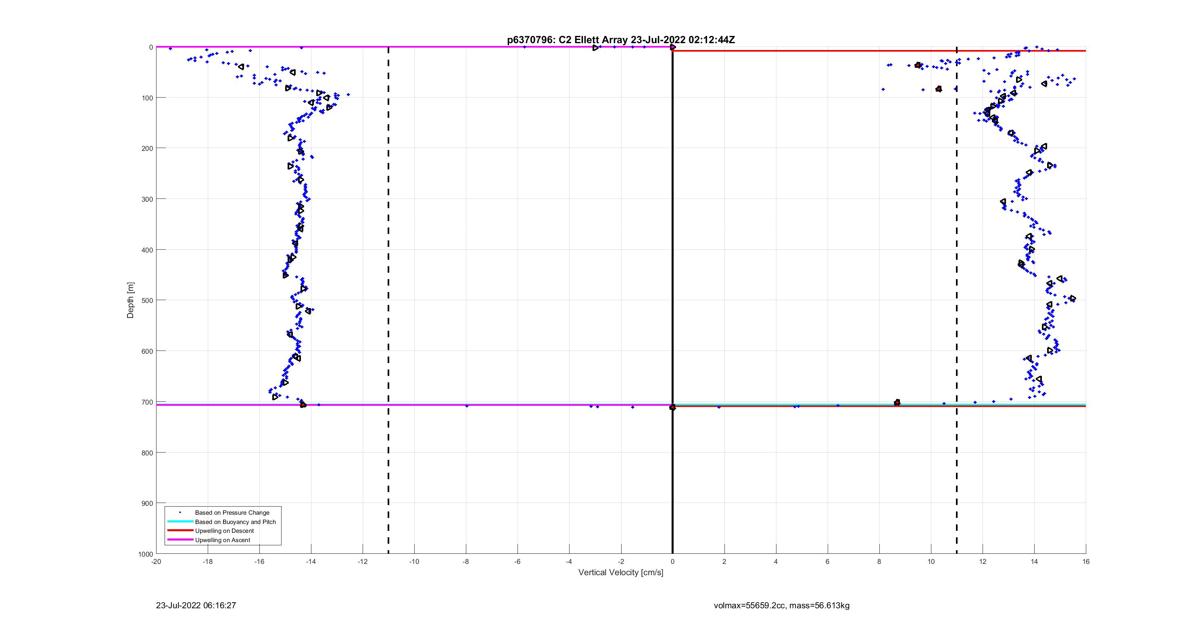The width and height of the screenshot is (1200, 622).
Task: Click the x-axis tick label '2'
Action: tap(724, 562)
